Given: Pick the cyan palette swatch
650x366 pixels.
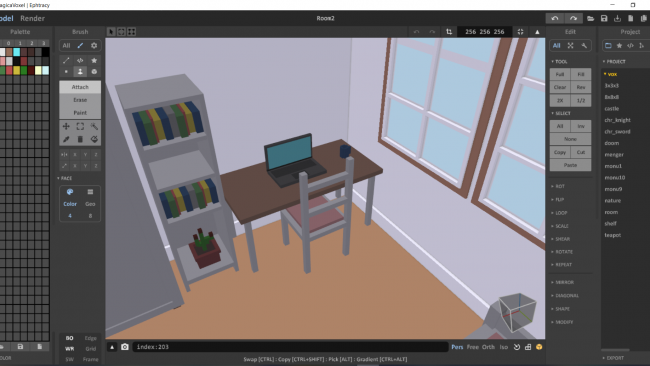Looking at the screenshot, I should click(x=17, y=52).
